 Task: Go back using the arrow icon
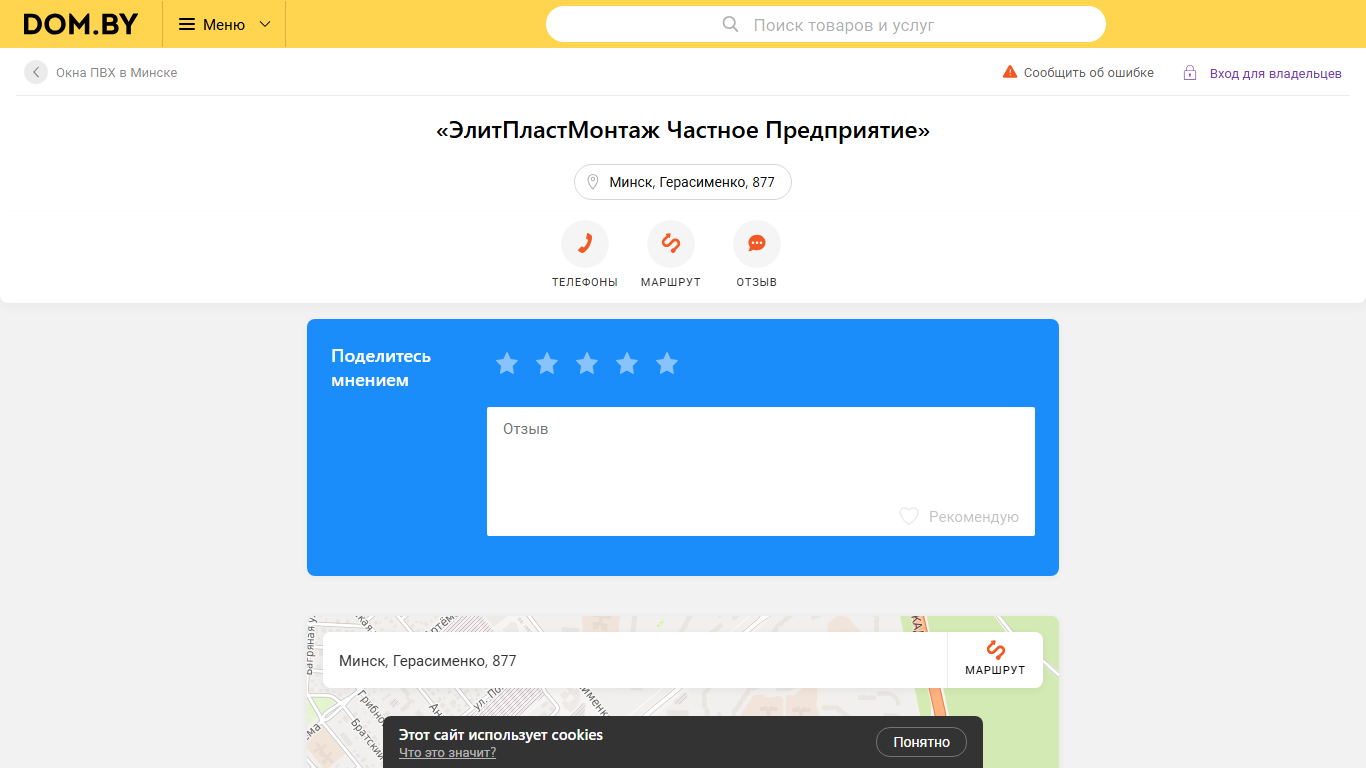coord(36,72)
